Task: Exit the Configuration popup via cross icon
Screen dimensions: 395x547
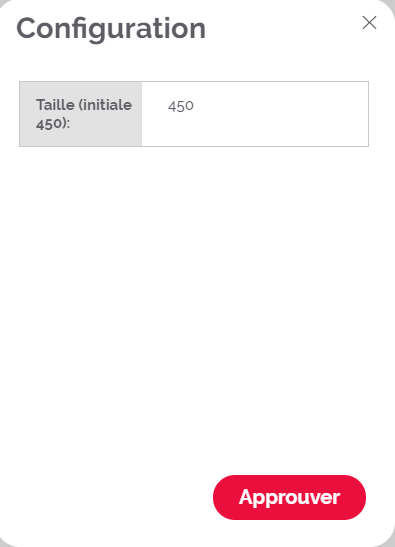Action: [x=369, y=23]
